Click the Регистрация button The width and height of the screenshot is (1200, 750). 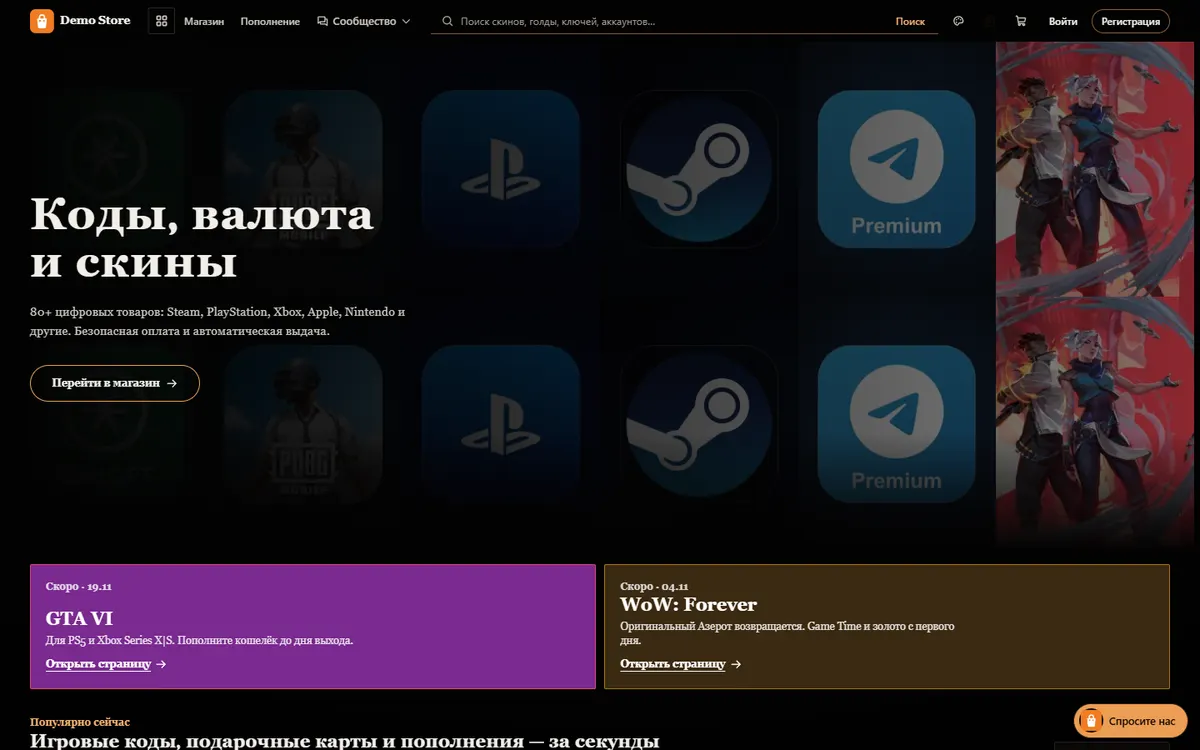[x=1130, y=21]
